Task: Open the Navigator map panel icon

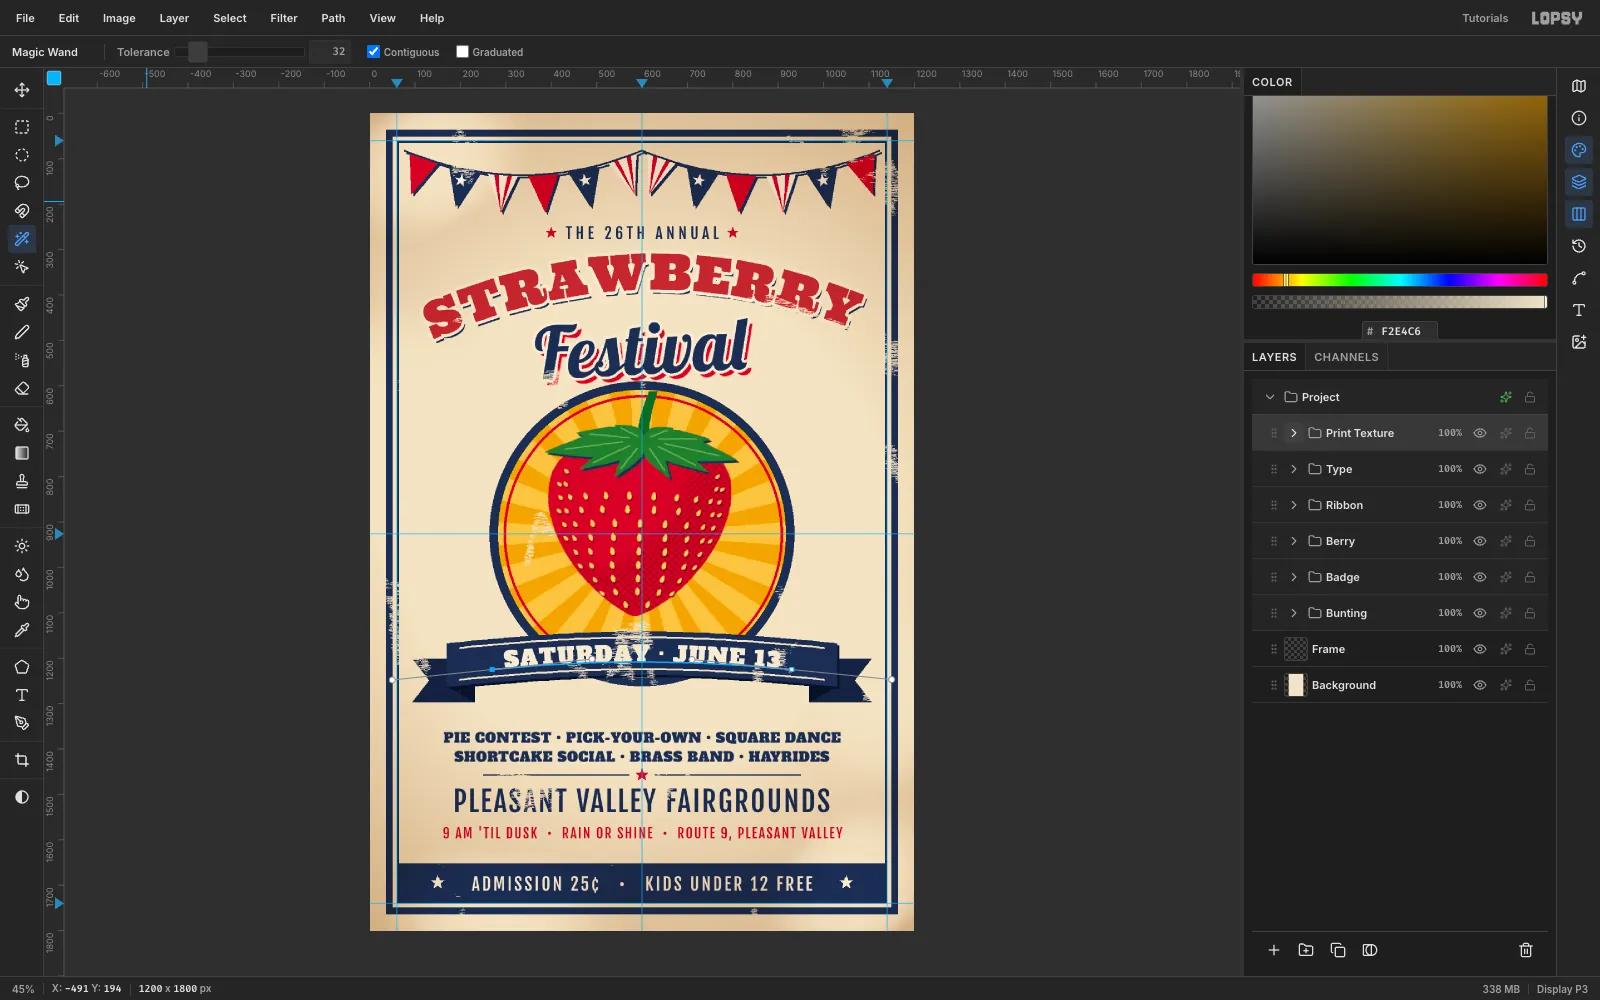Action: coord(1579,86)
